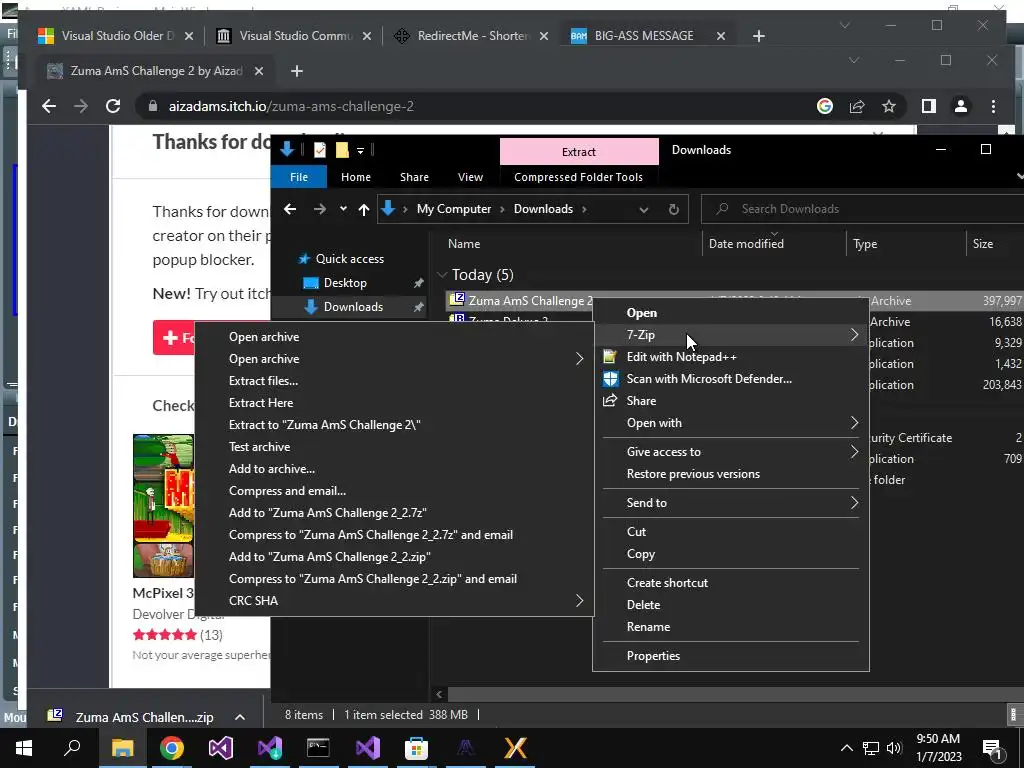Extract to "Zuma AmS Challenge 2\" folder
This screenshot has width=1024, height=768.
(394, 425)
